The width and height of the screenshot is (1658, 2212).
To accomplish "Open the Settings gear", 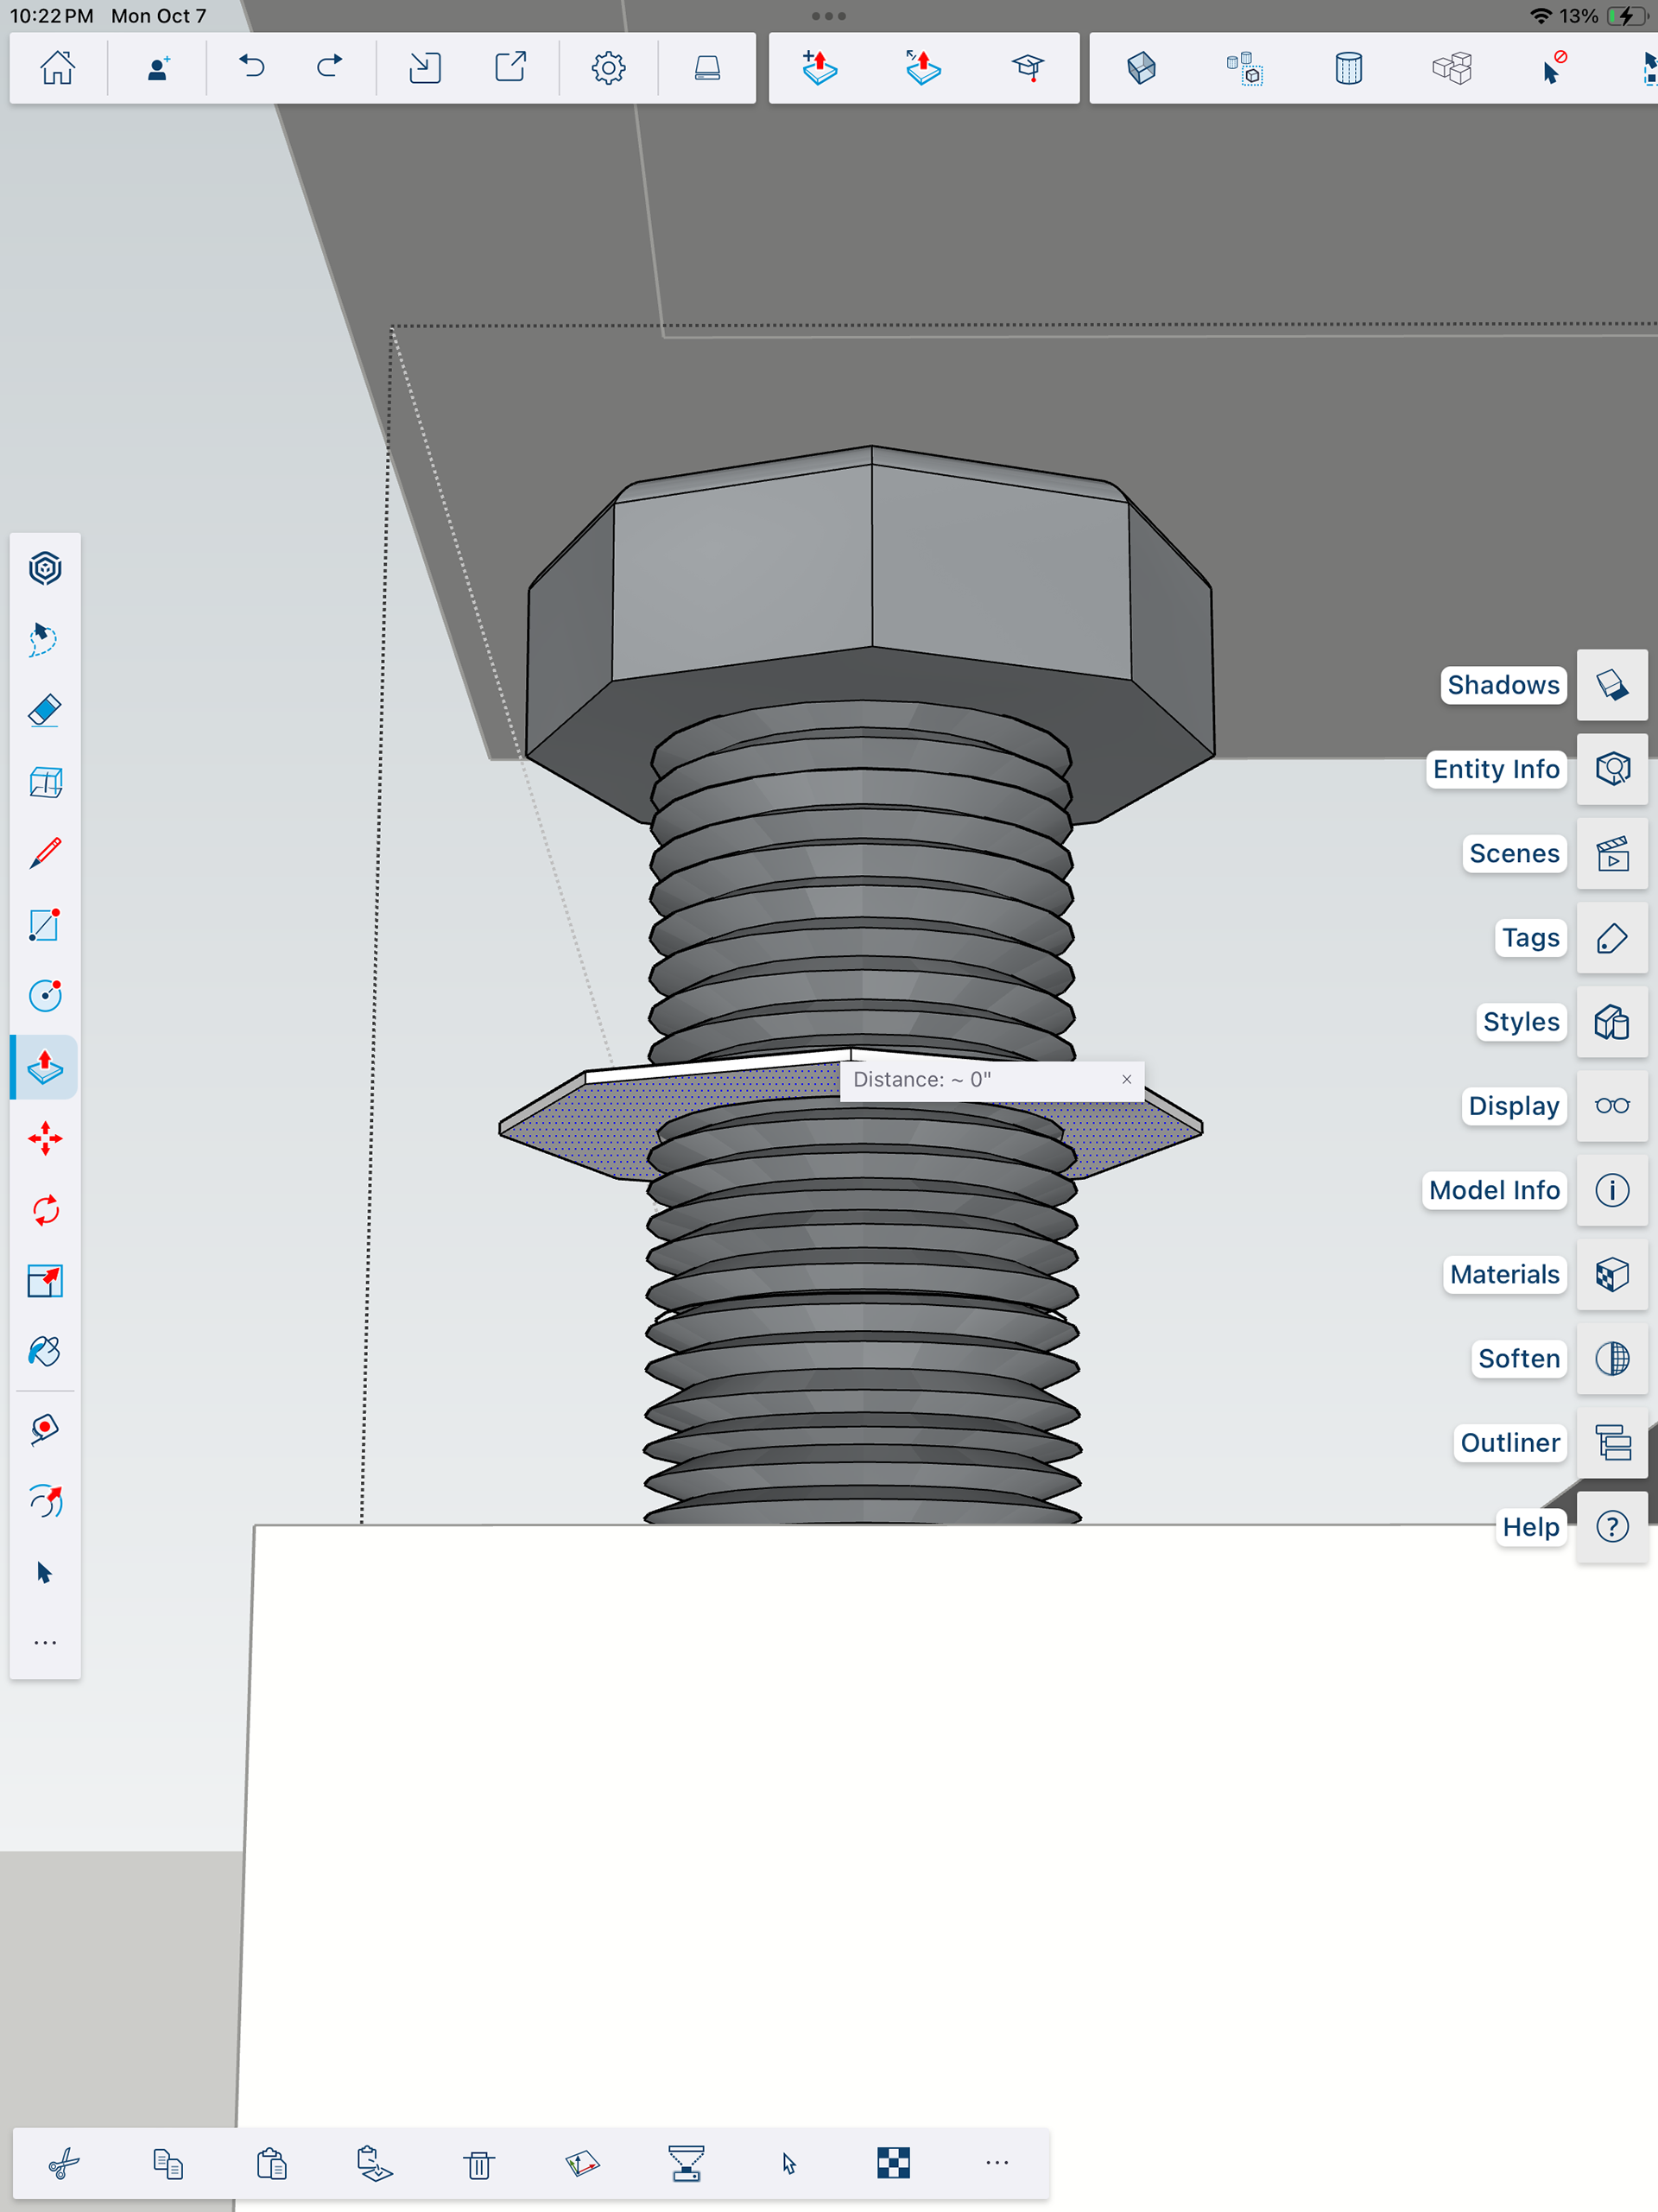I will 608,67.
